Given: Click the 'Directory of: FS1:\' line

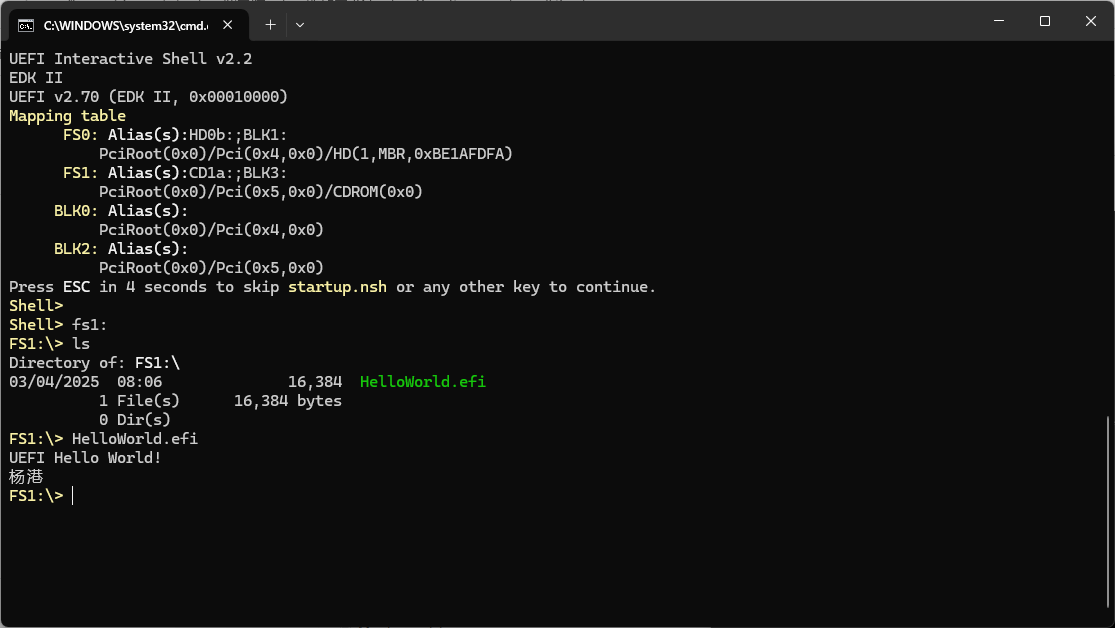Looking at the screenshot, I should point(95,363).
